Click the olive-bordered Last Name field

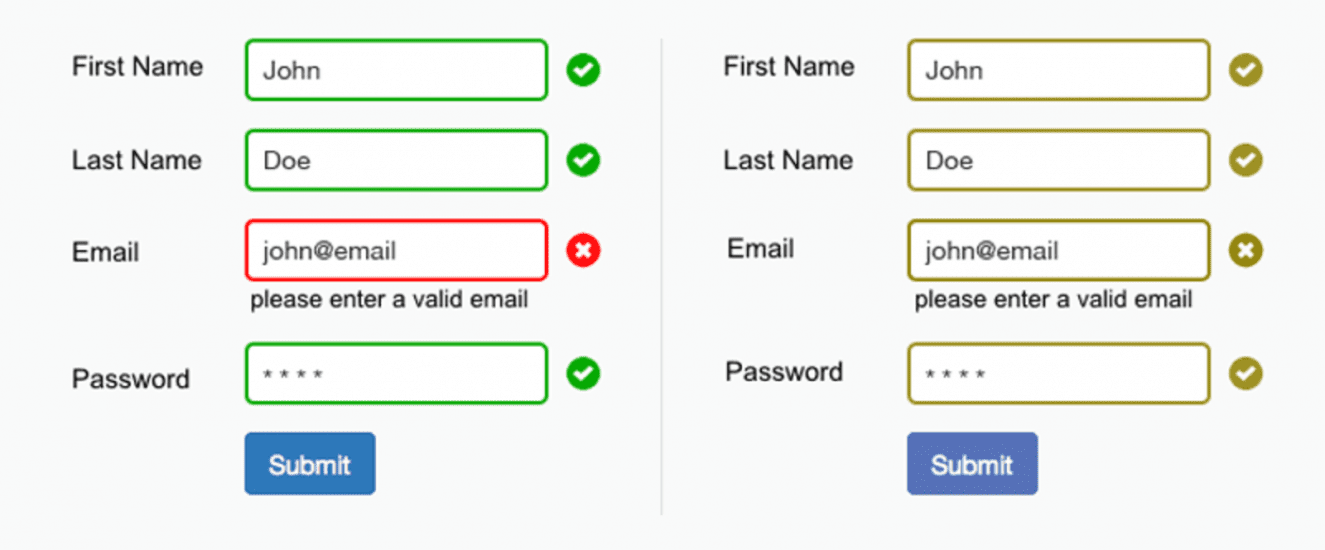1058,160
